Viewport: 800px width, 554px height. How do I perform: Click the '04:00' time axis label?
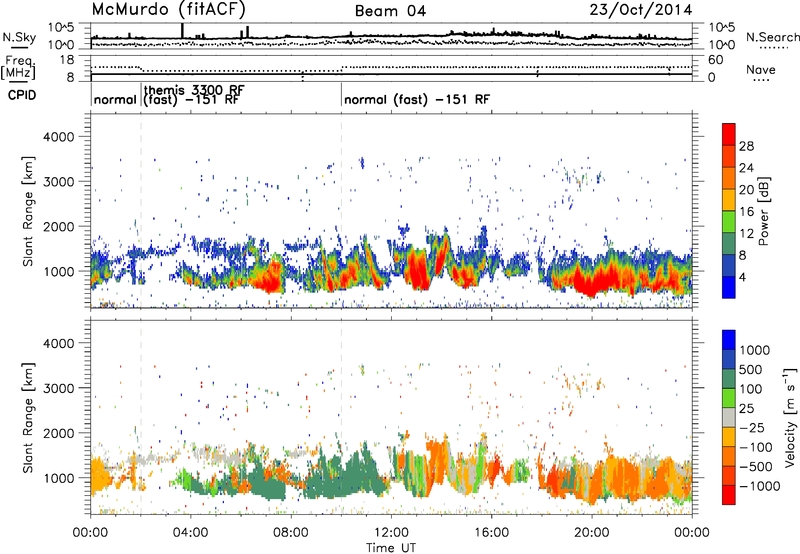point(190,533)
